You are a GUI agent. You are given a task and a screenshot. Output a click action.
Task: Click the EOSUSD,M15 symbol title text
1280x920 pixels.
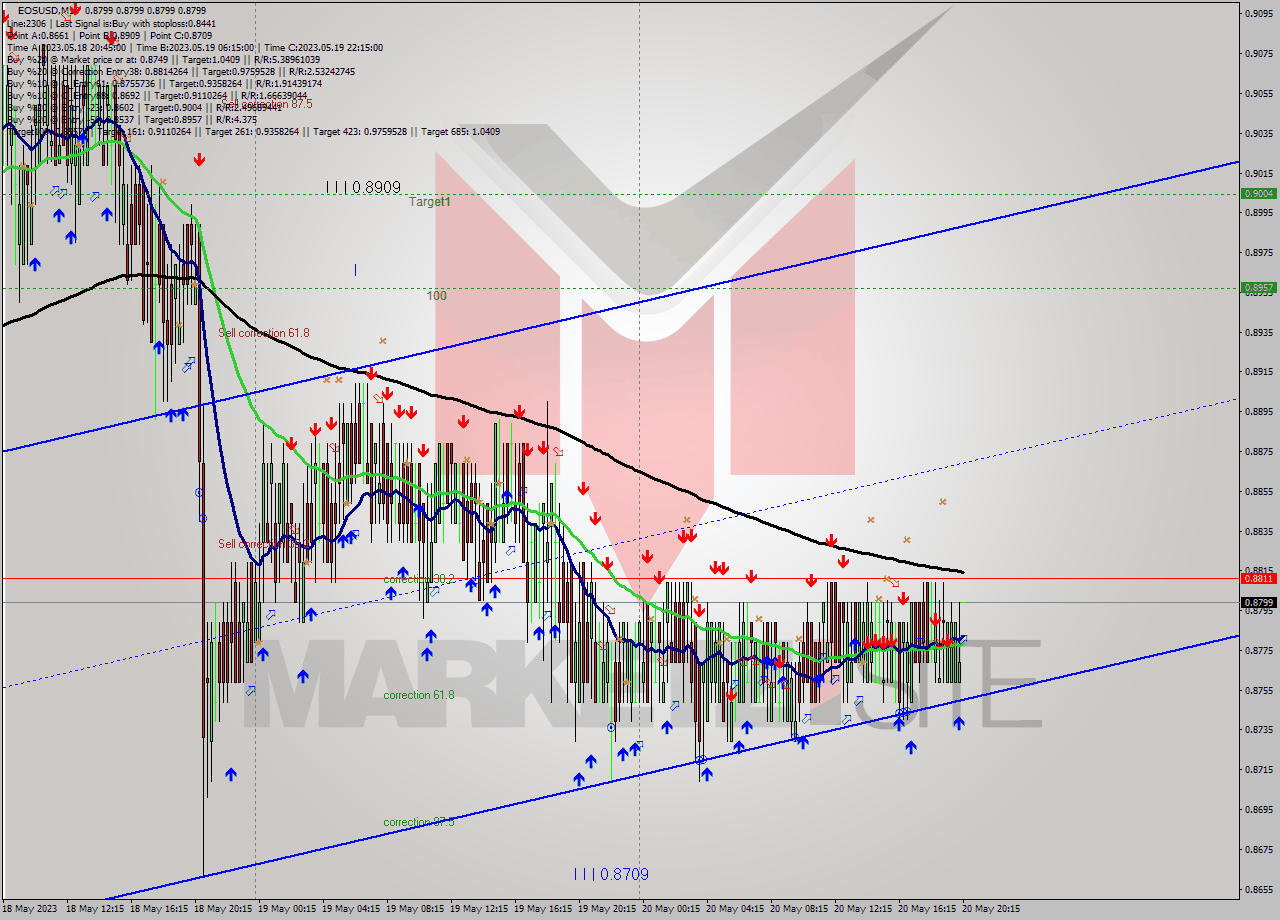[50, 10]
